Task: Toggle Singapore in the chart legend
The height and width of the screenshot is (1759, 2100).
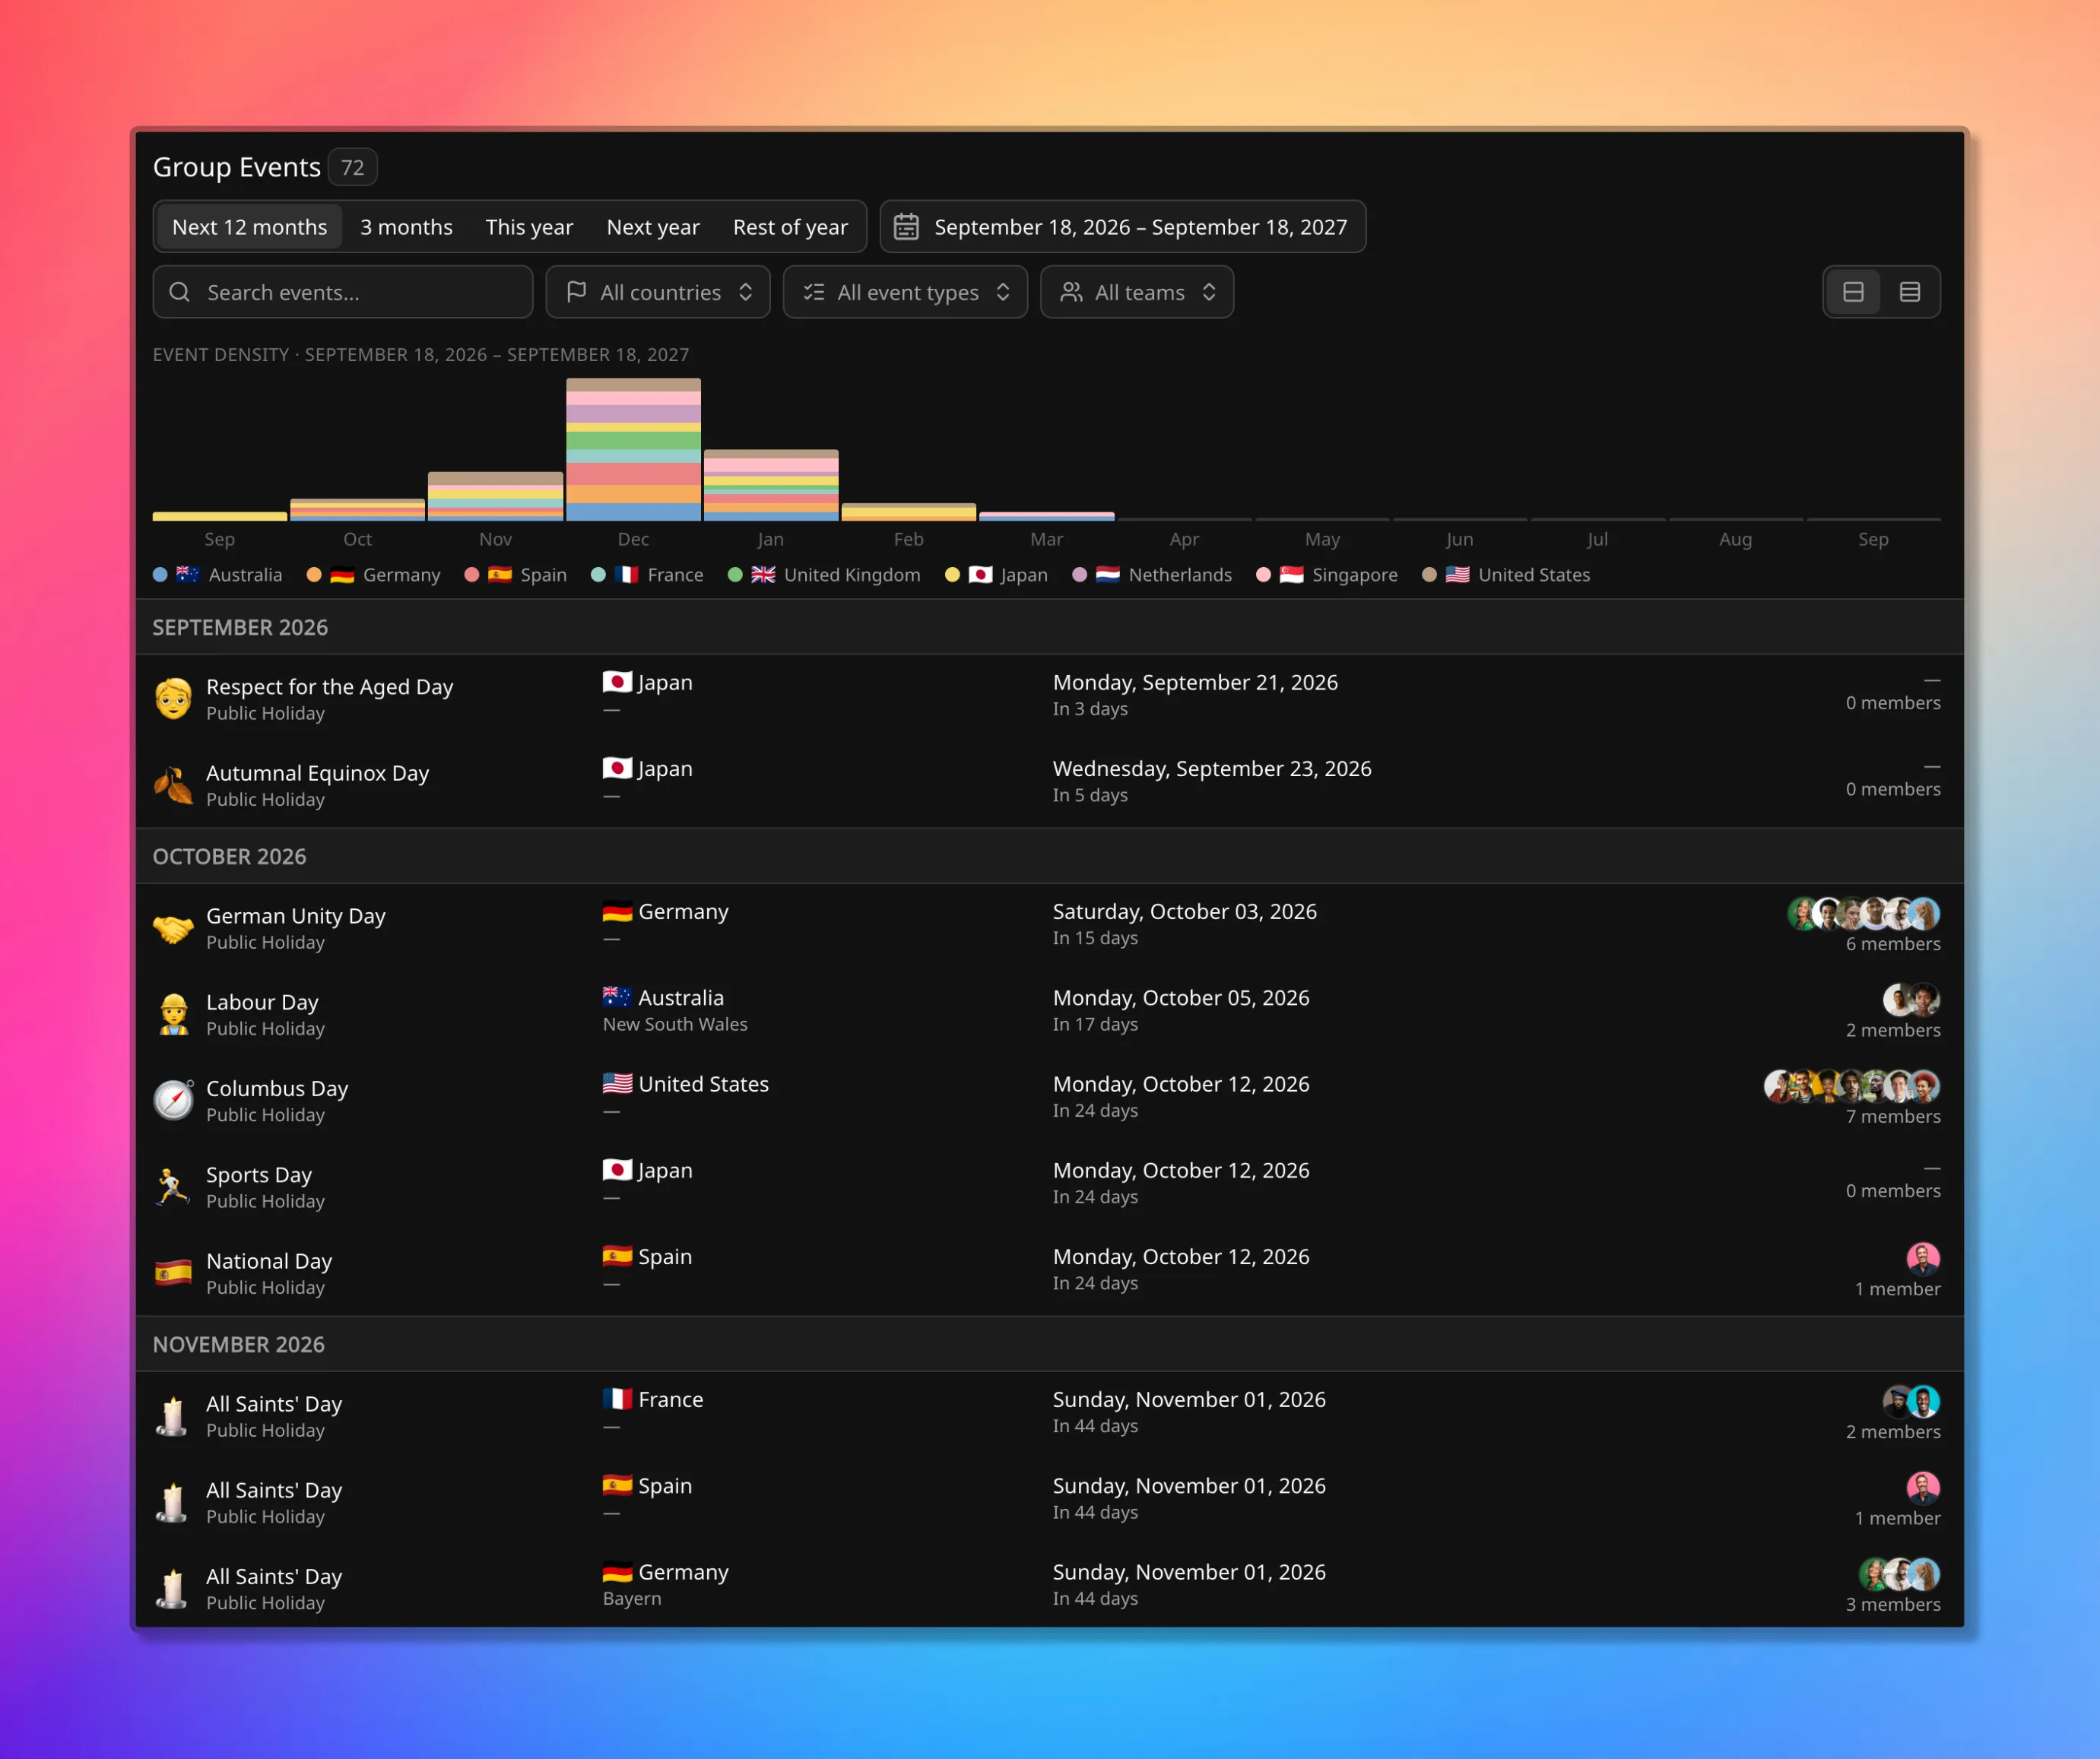Action: click(1327, 575)
